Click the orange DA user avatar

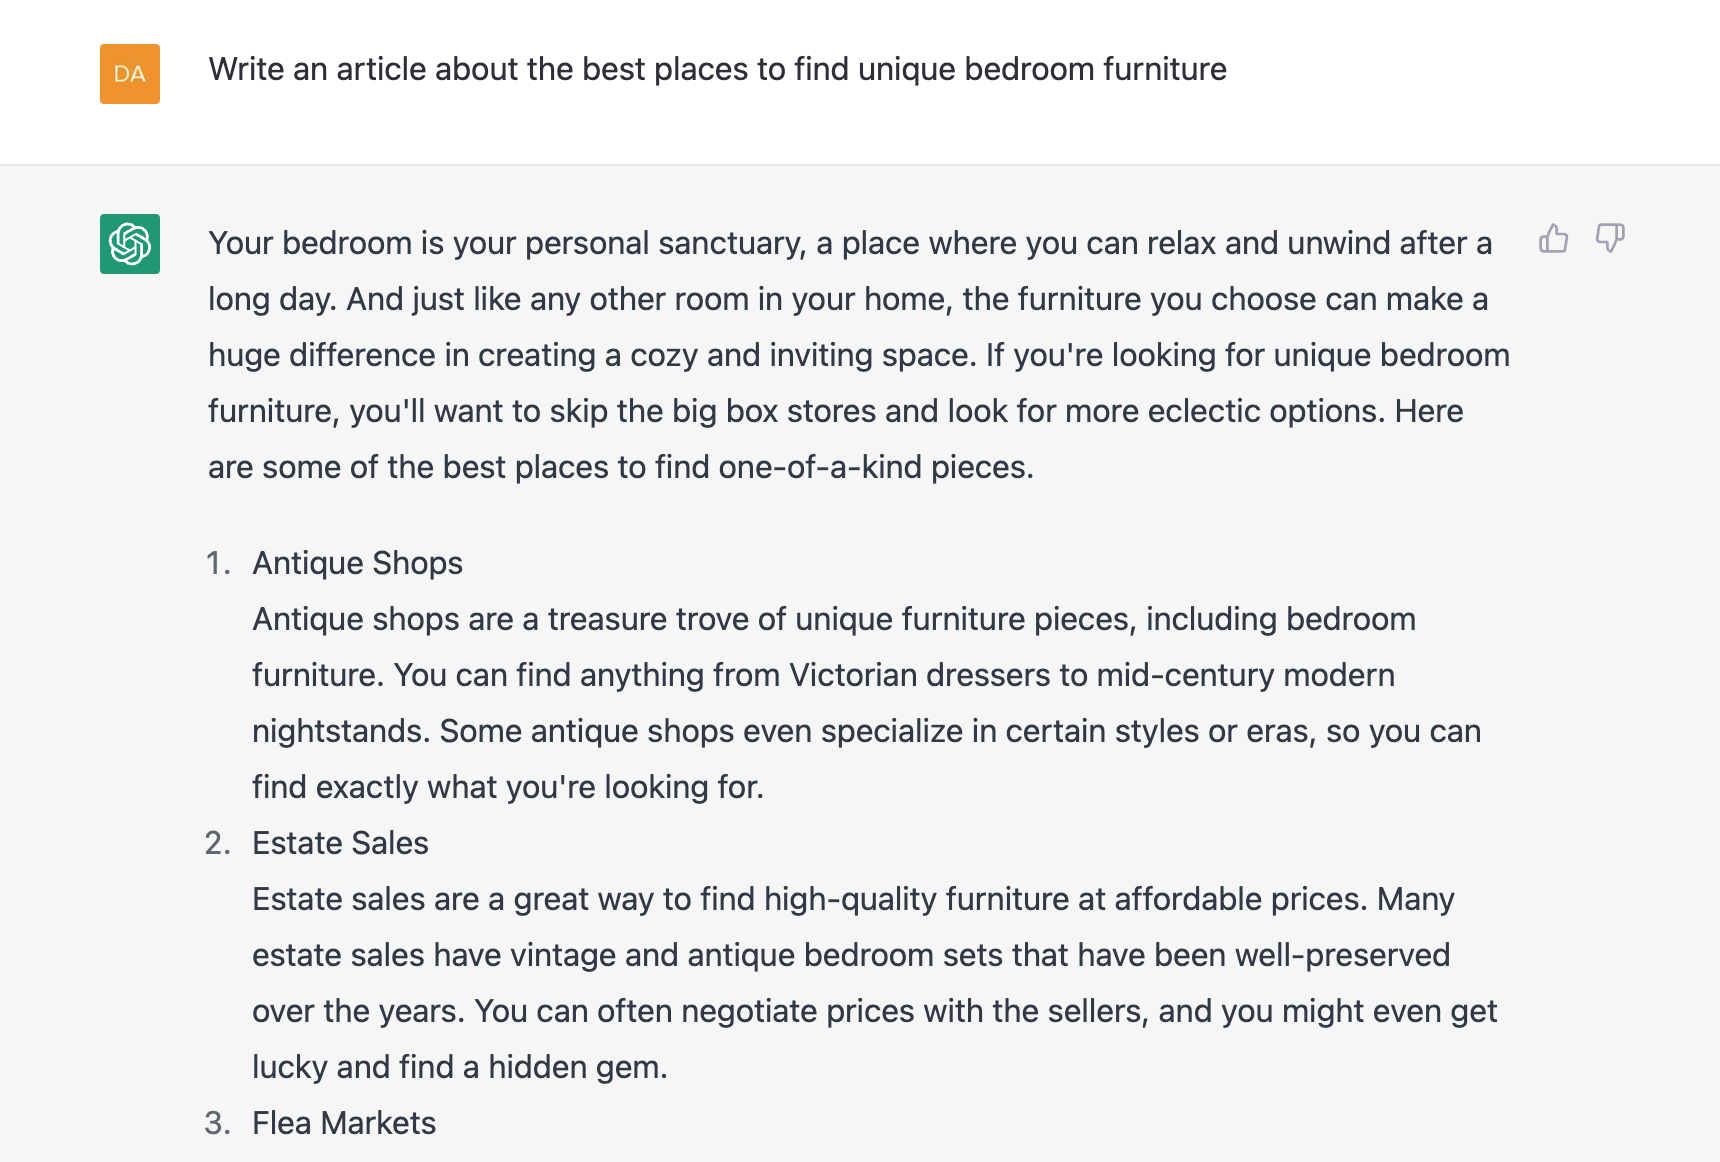point(130,74)
